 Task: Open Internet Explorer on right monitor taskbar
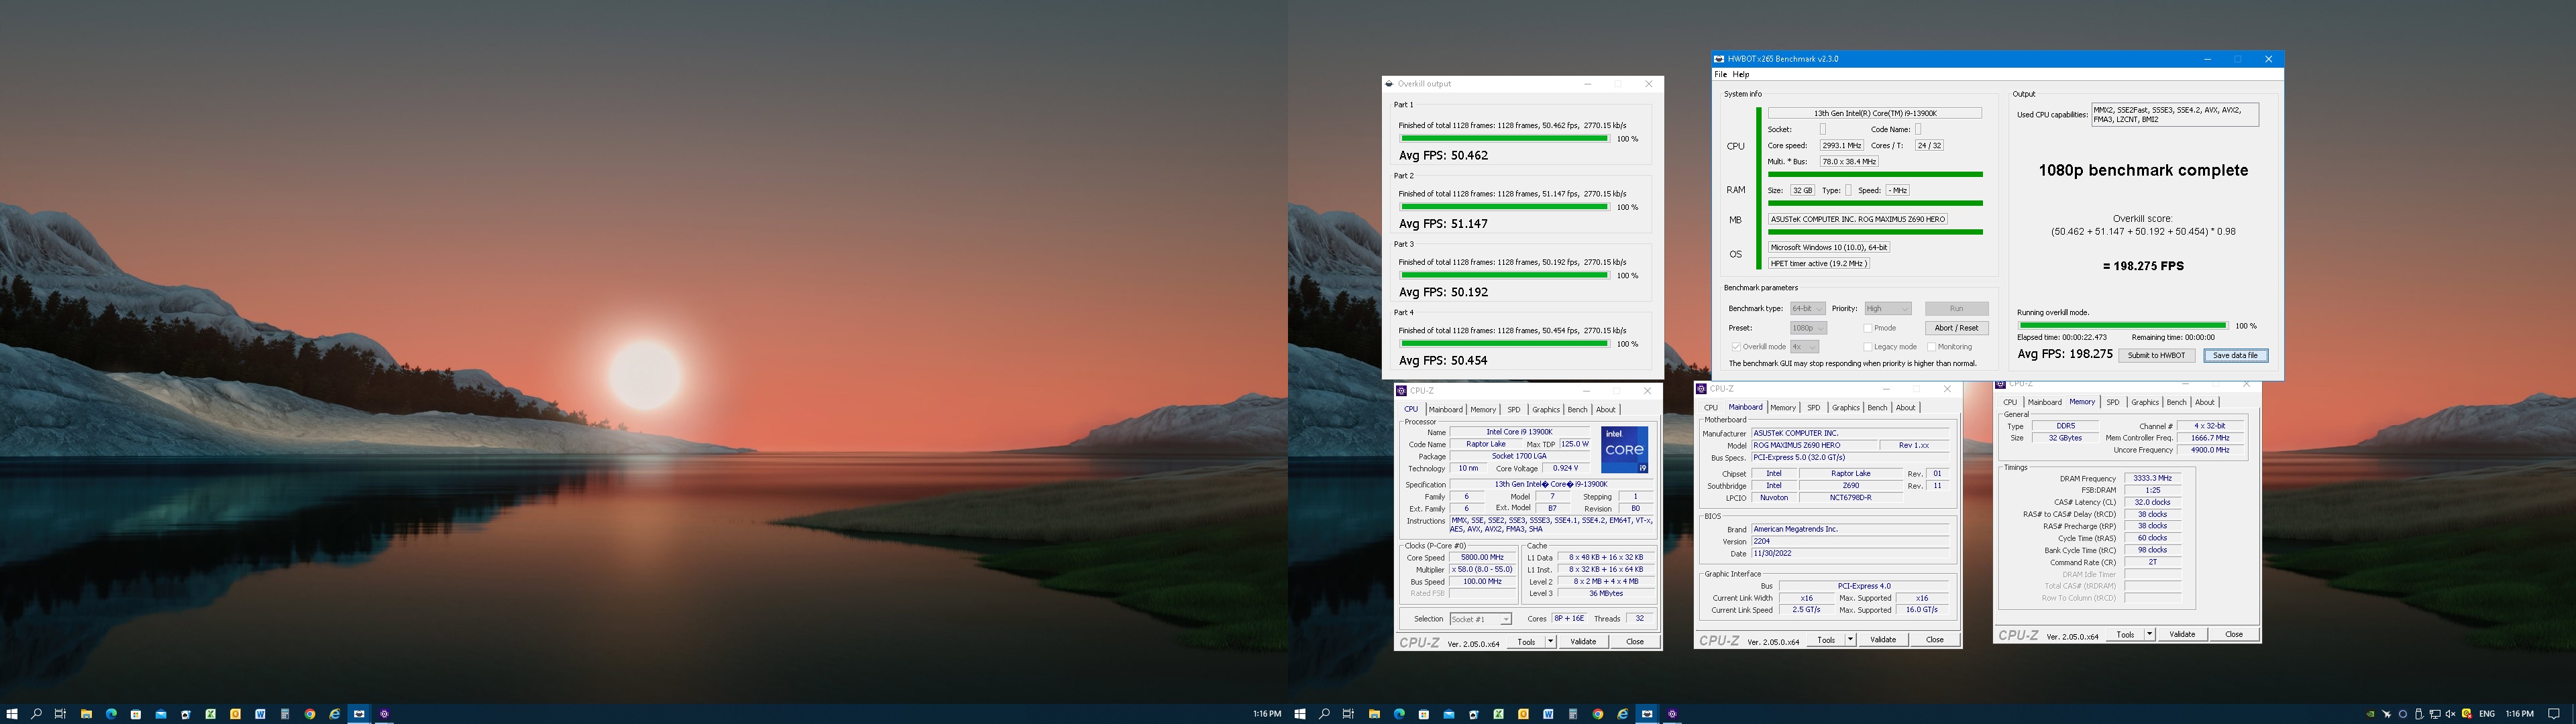pyautogui.click(x=1623, y=714)
